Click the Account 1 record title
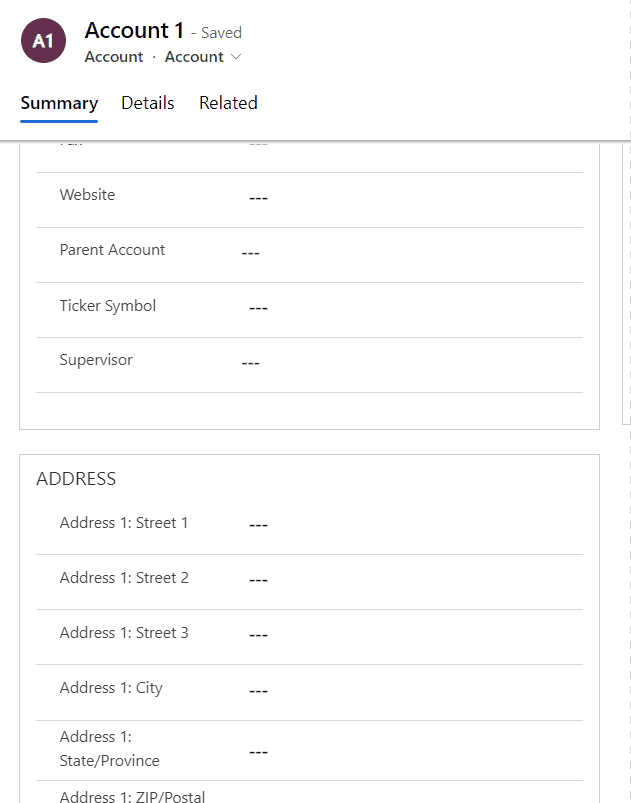The image size is (631, 803). click(x=134, y=30)
